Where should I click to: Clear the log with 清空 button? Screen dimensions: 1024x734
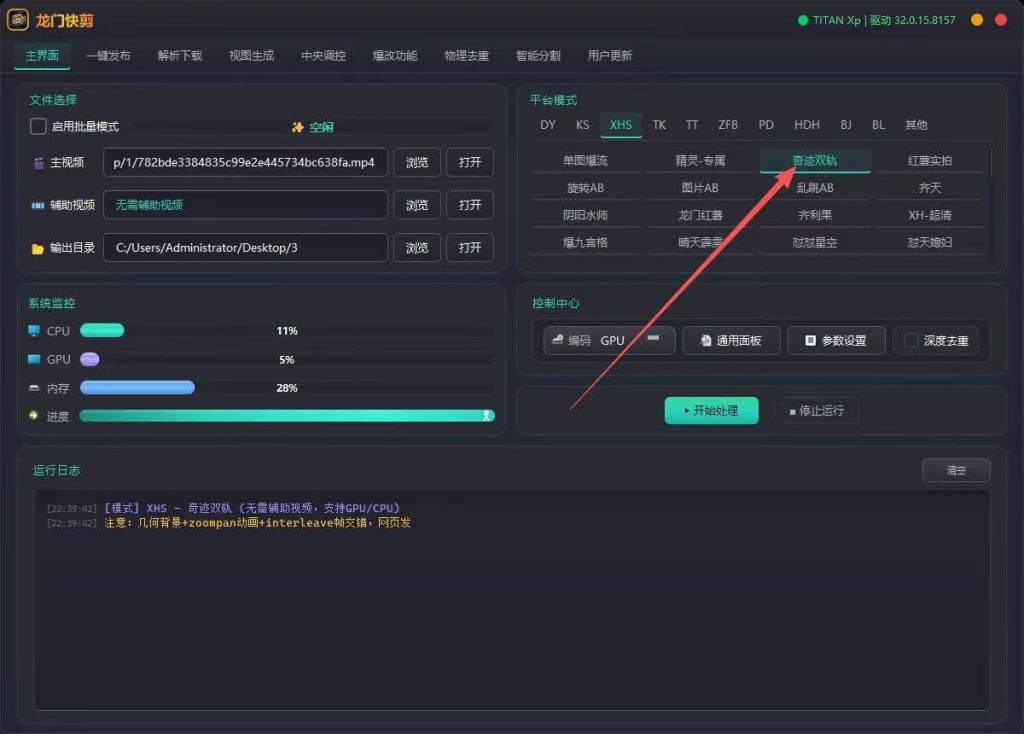tap(956, 470)
